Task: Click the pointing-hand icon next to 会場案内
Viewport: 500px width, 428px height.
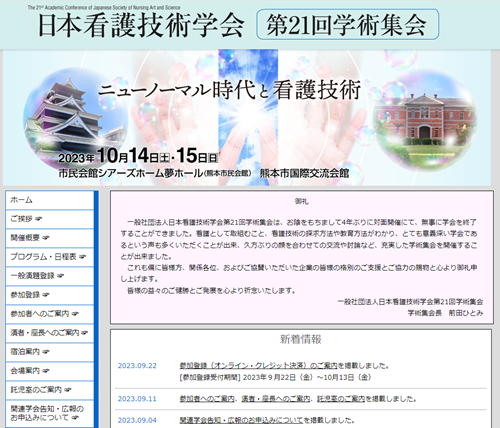Action: [x=46, y=371]
